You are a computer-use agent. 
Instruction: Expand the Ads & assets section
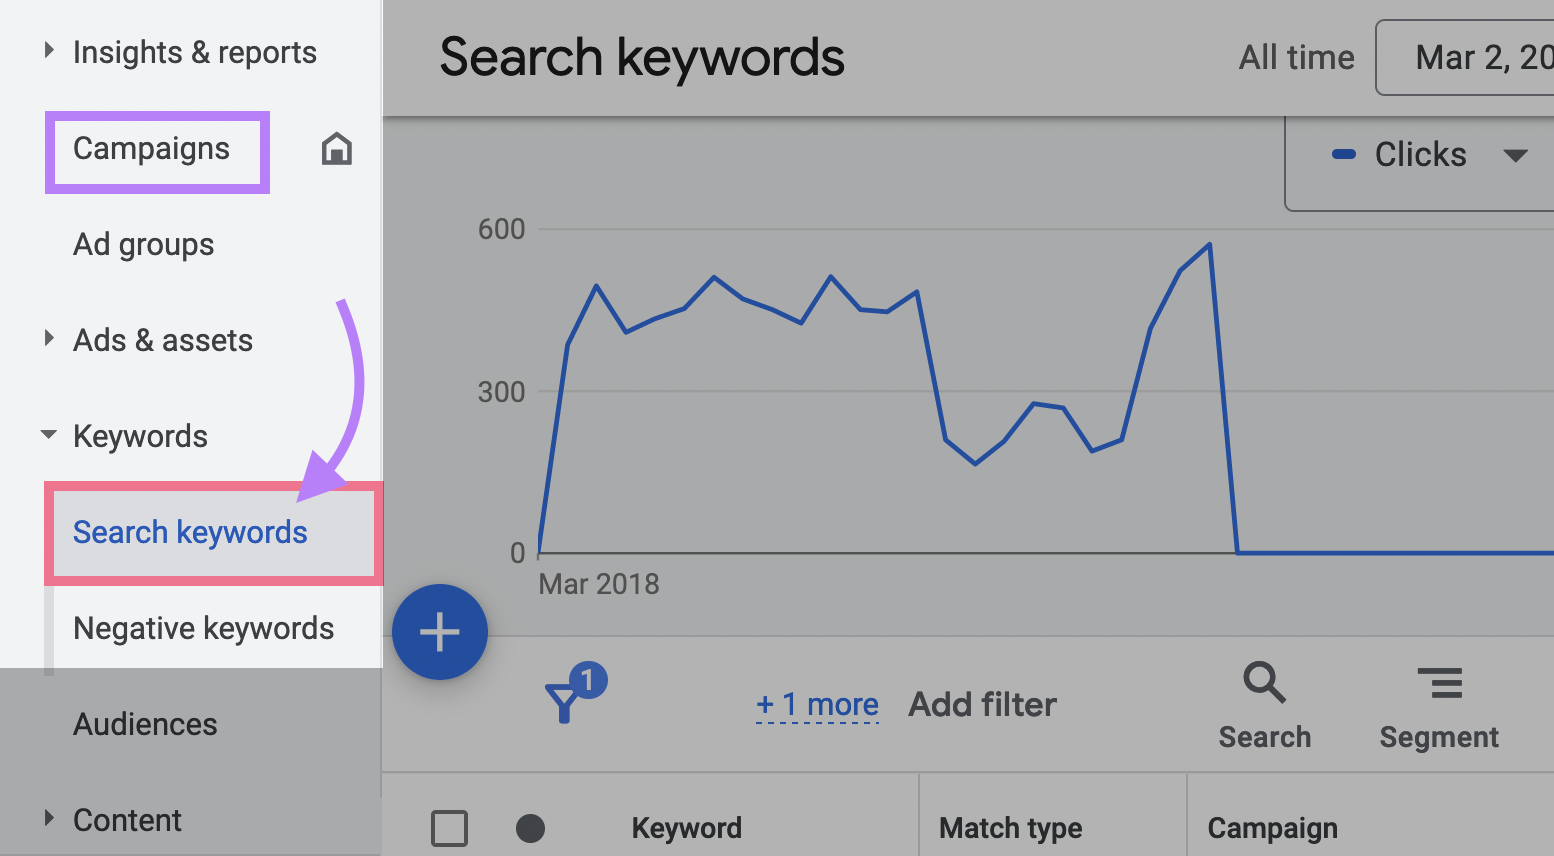click(x=49, y=339)
